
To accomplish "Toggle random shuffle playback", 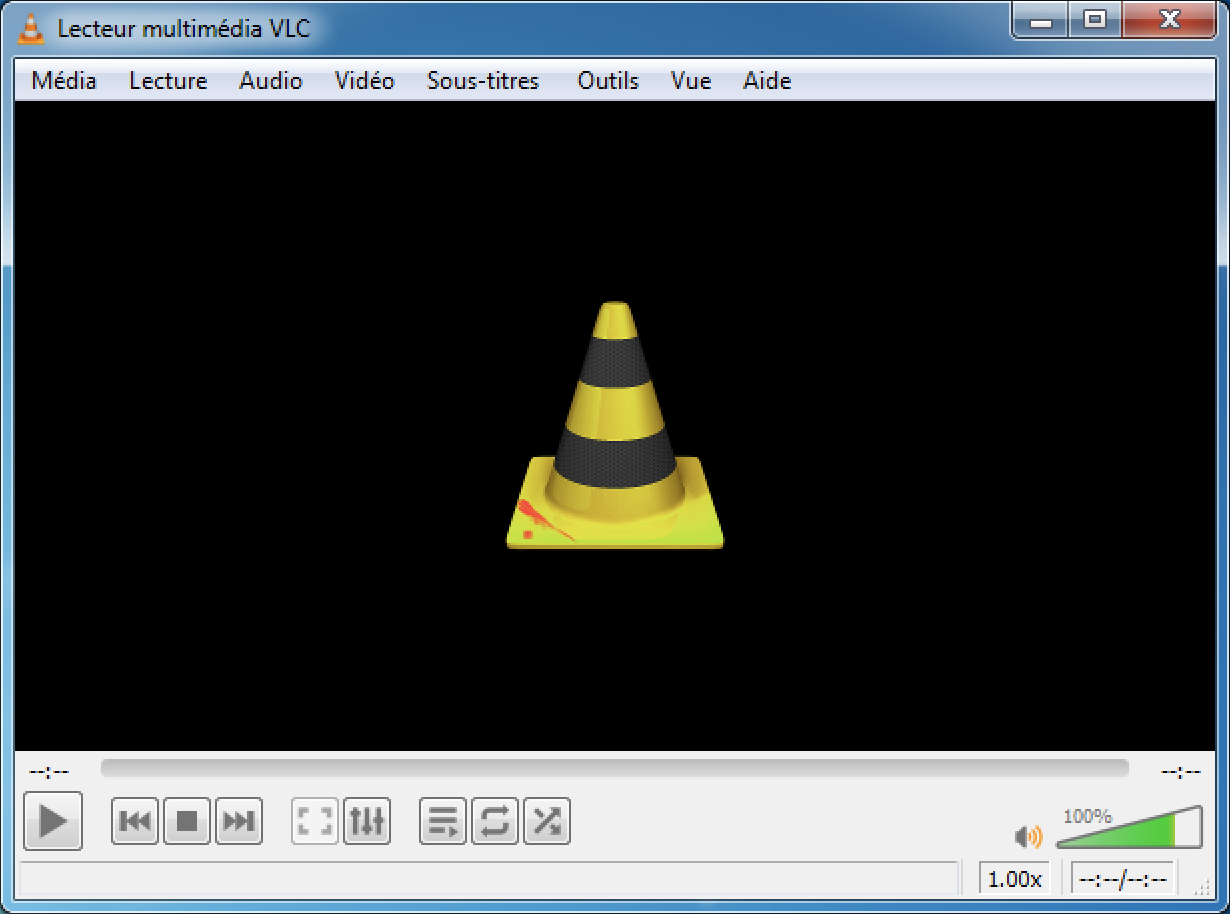I will (547, 822).
